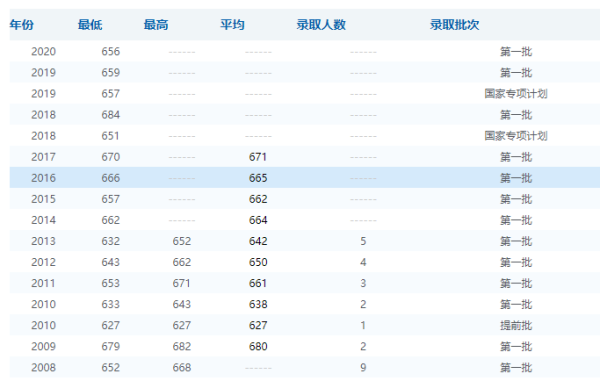The width and height of the screenshot is (600, 381).
Task: Select highest 662 in the 2012 row
Action: (181, 262)
